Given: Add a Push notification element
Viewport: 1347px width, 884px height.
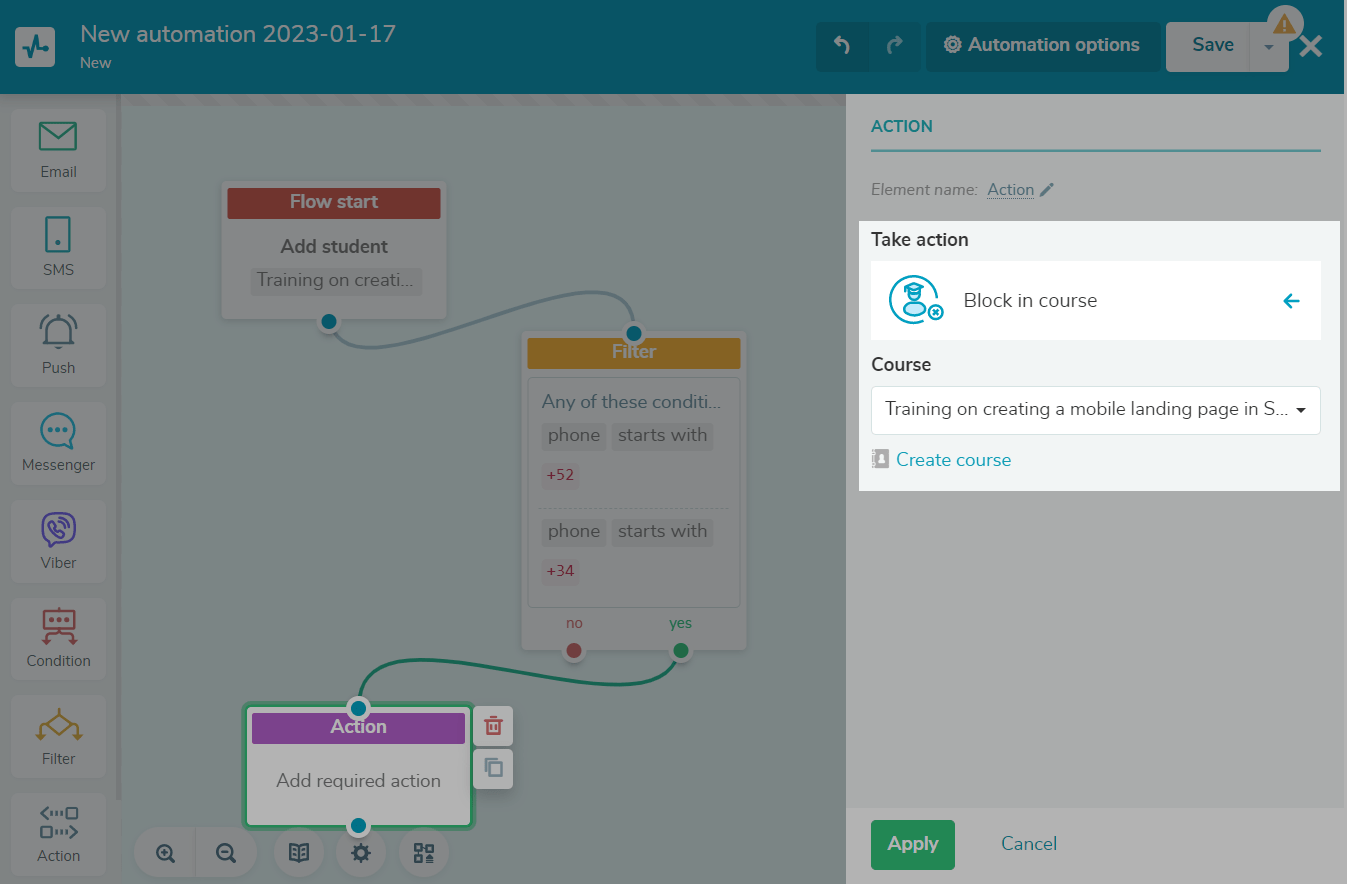Looking at the screenshot, I should pyautogui.click(x=58, y=345).
